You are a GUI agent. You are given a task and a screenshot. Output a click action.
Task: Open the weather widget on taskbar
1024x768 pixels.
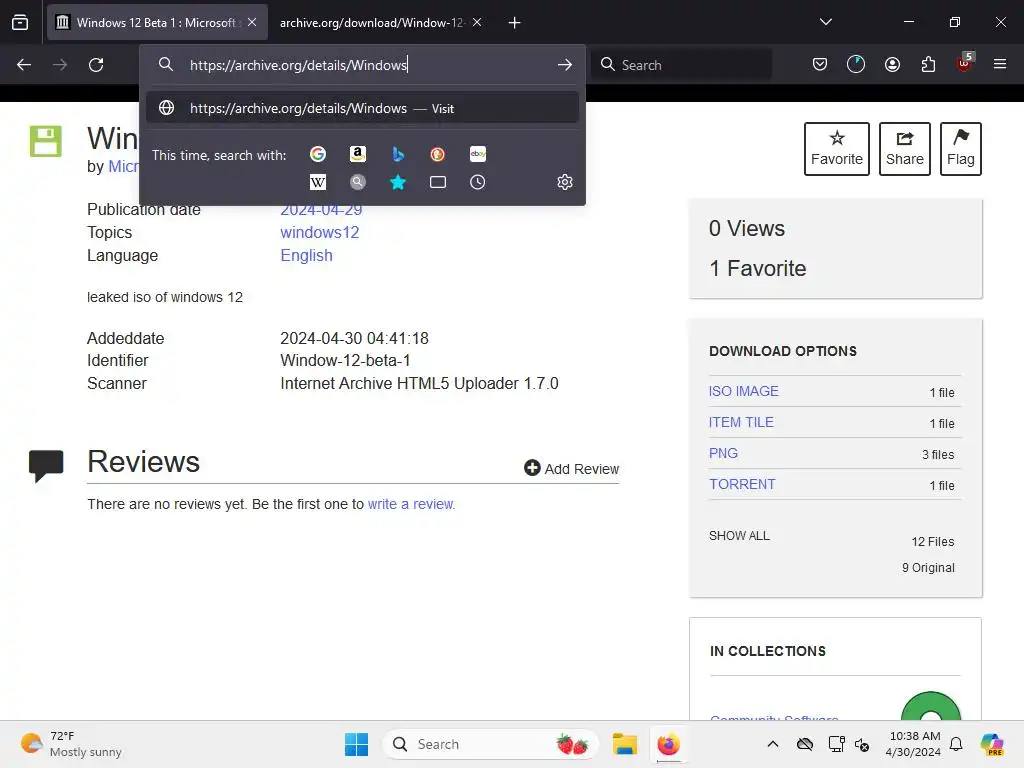(71, 744)
